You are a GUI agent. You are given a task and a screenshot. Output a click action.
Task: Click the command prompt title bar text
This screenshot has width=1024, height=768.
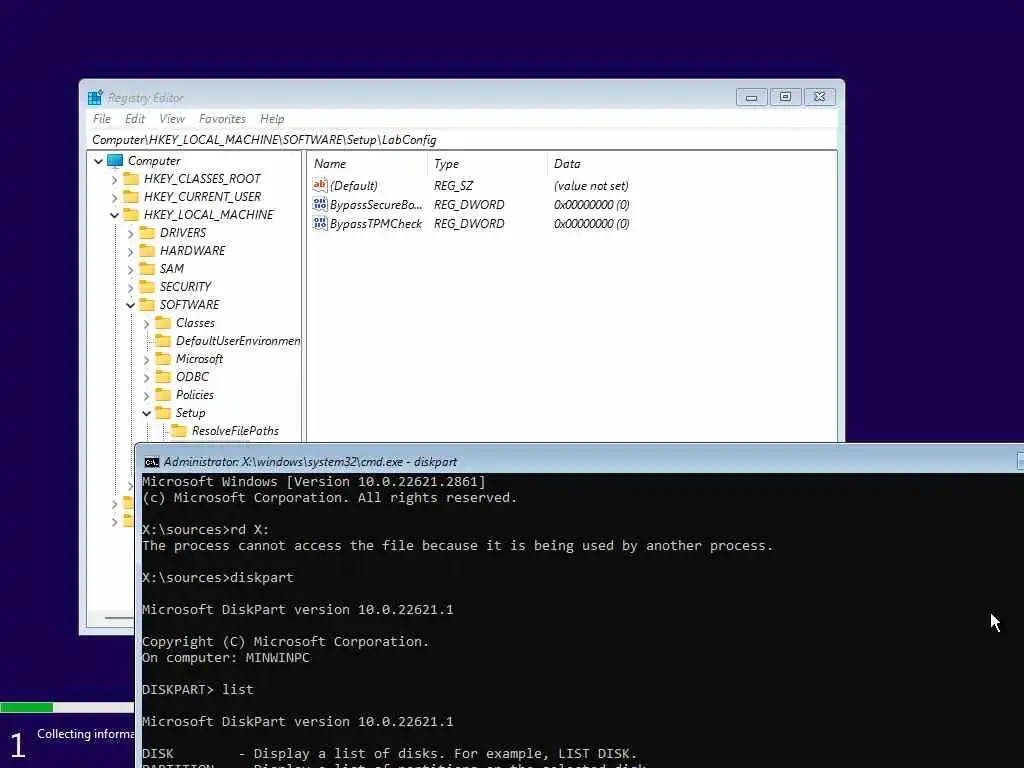(x=310, y=462)
